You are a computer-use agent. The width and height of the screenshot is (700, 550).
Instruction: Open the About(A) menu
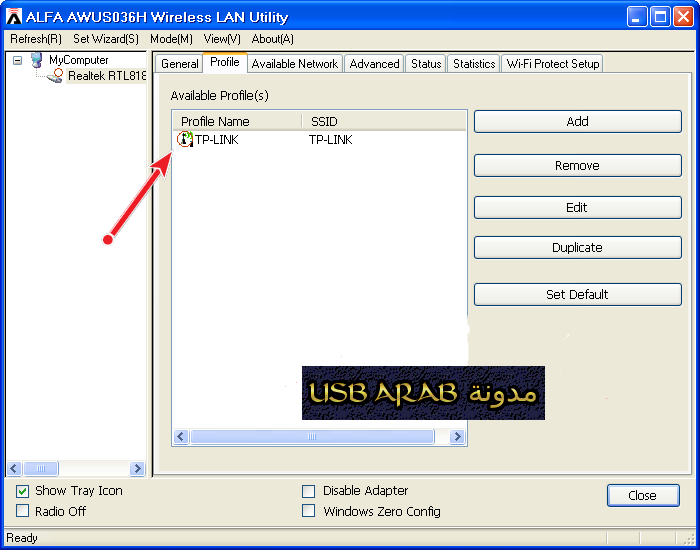click(272, 39)
